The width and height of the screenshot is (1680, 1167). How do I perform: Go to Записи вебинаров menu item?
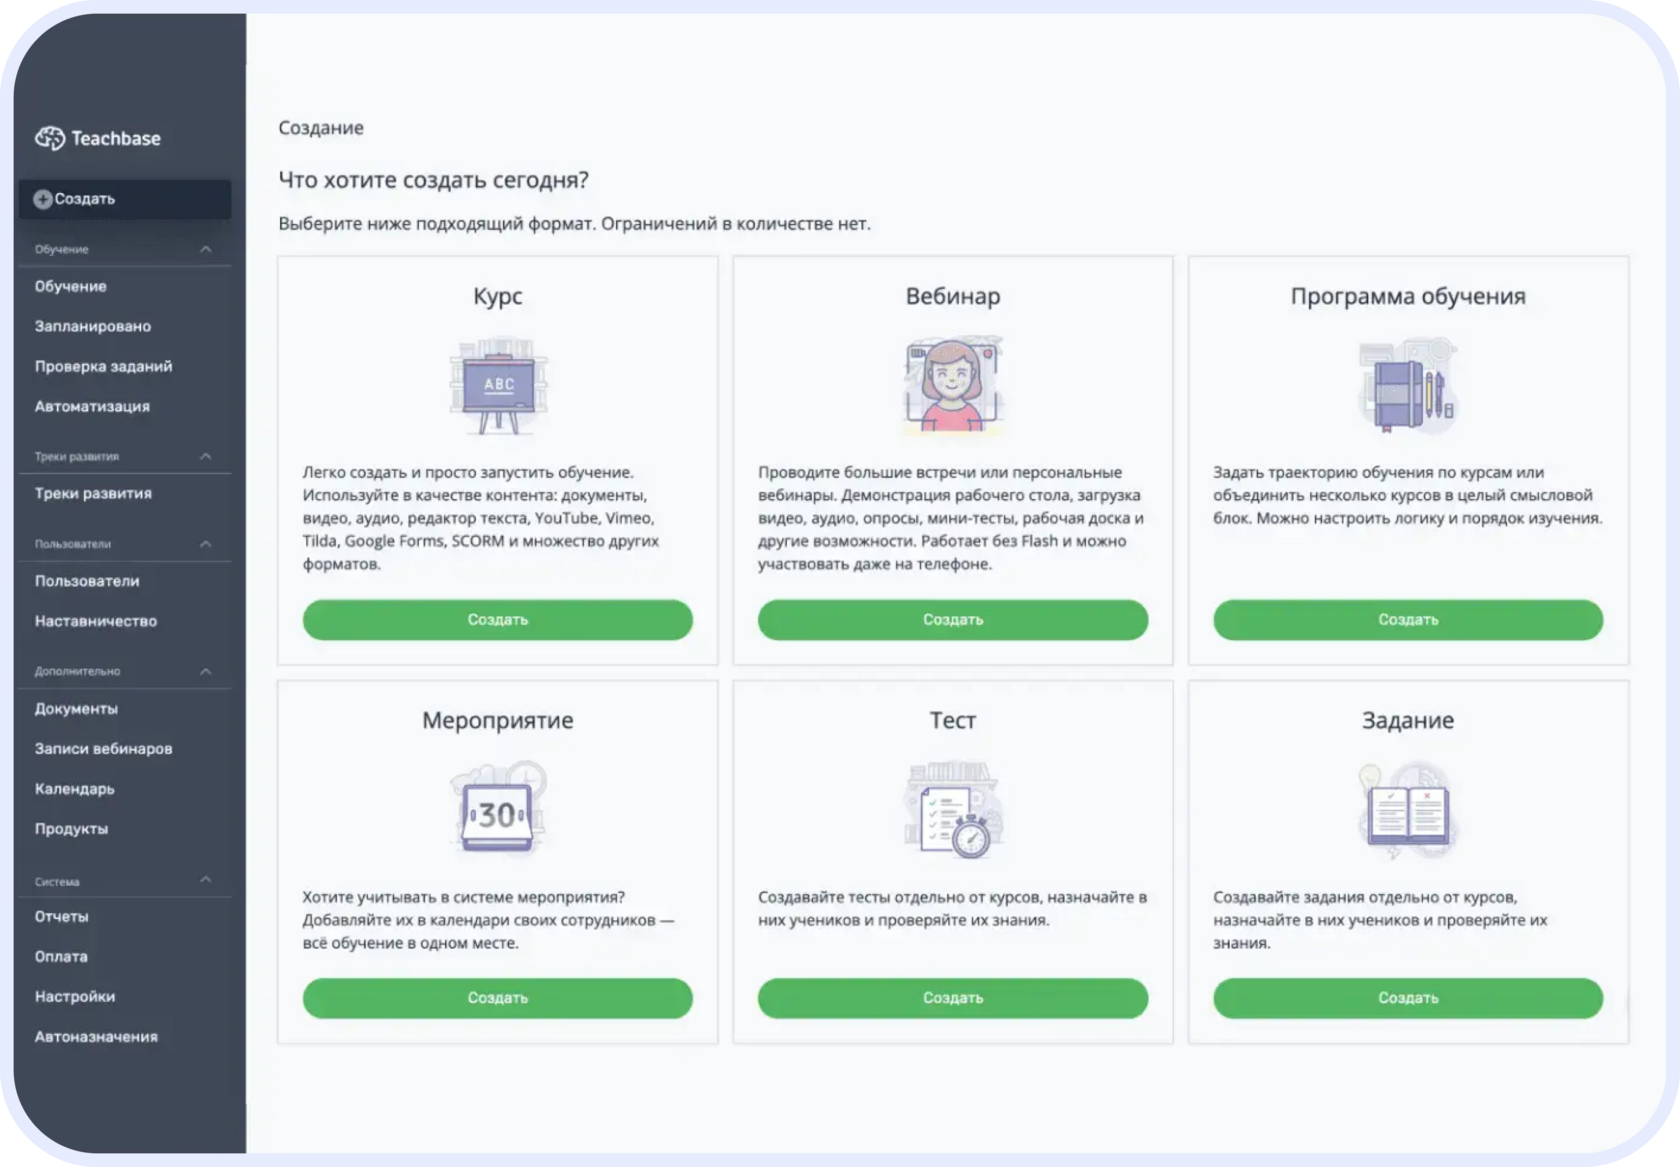(103, 748)
